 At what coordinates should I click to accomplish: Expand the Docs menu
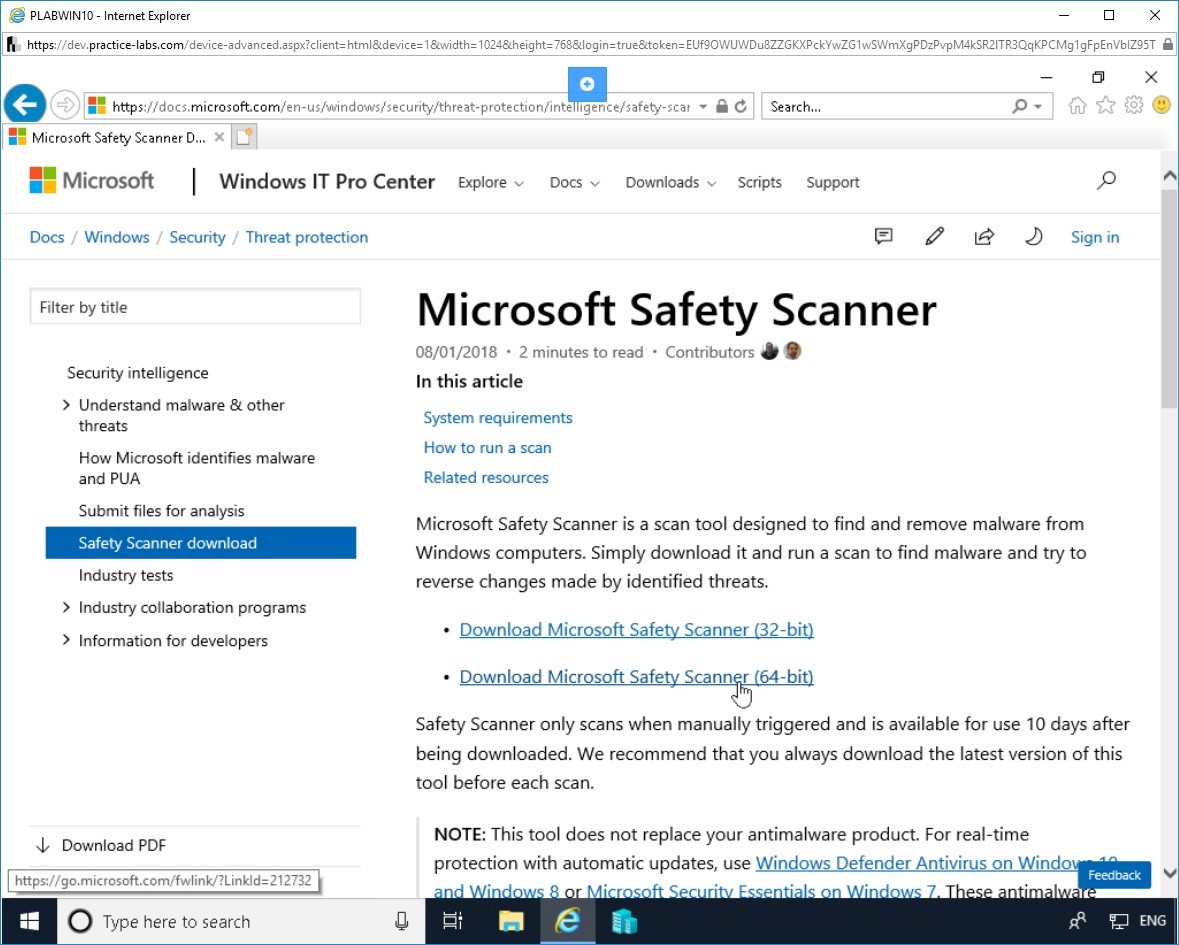click(x=574, y=183)
